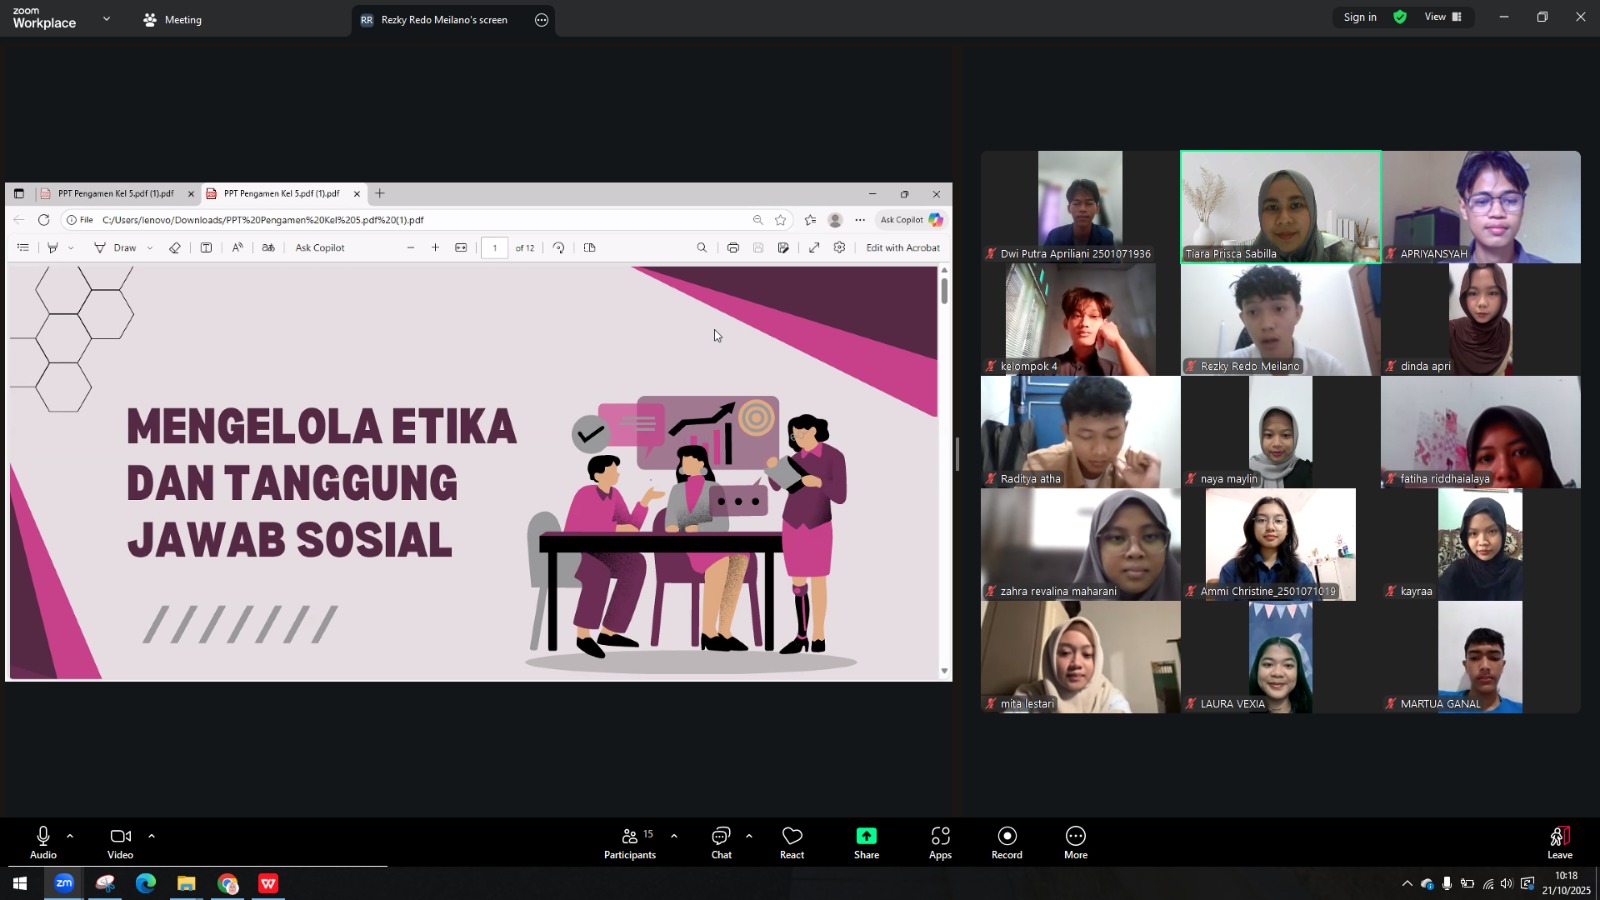The width and height of the screenshot is (1600, 900).
Task: Click the Sign in button
Action: [1359, 17]
